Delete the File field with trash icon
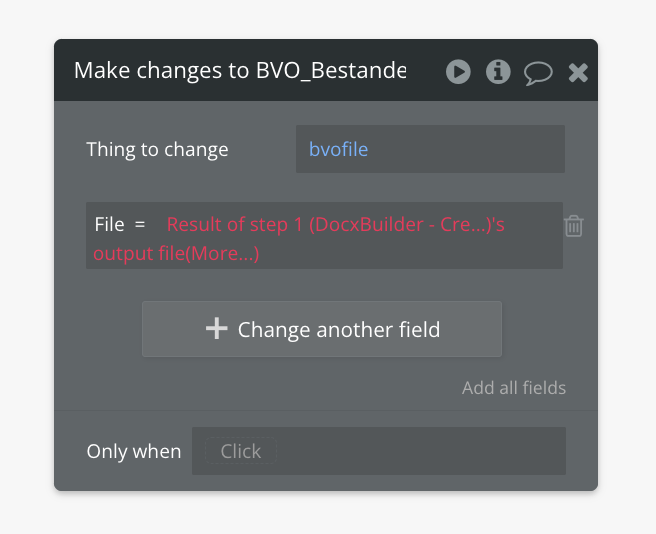 click(x=574, y=226)
